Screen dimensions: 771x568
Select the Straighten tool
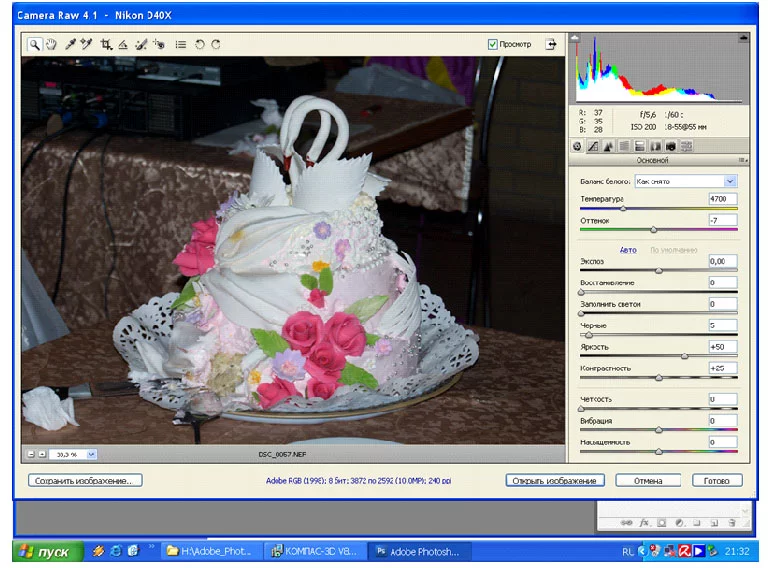[123, 45]
